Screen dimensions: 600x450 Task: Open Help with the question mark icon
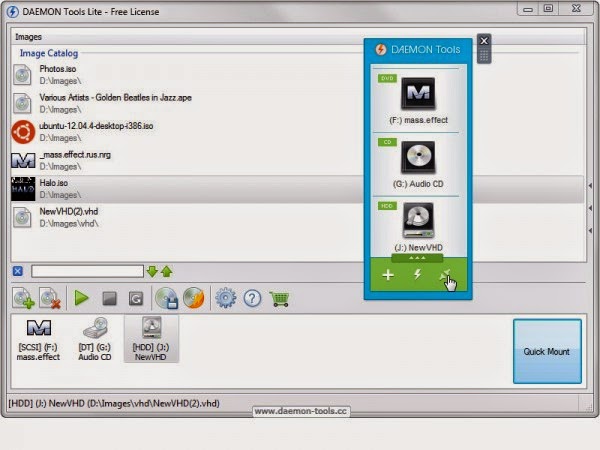(253, 298)
